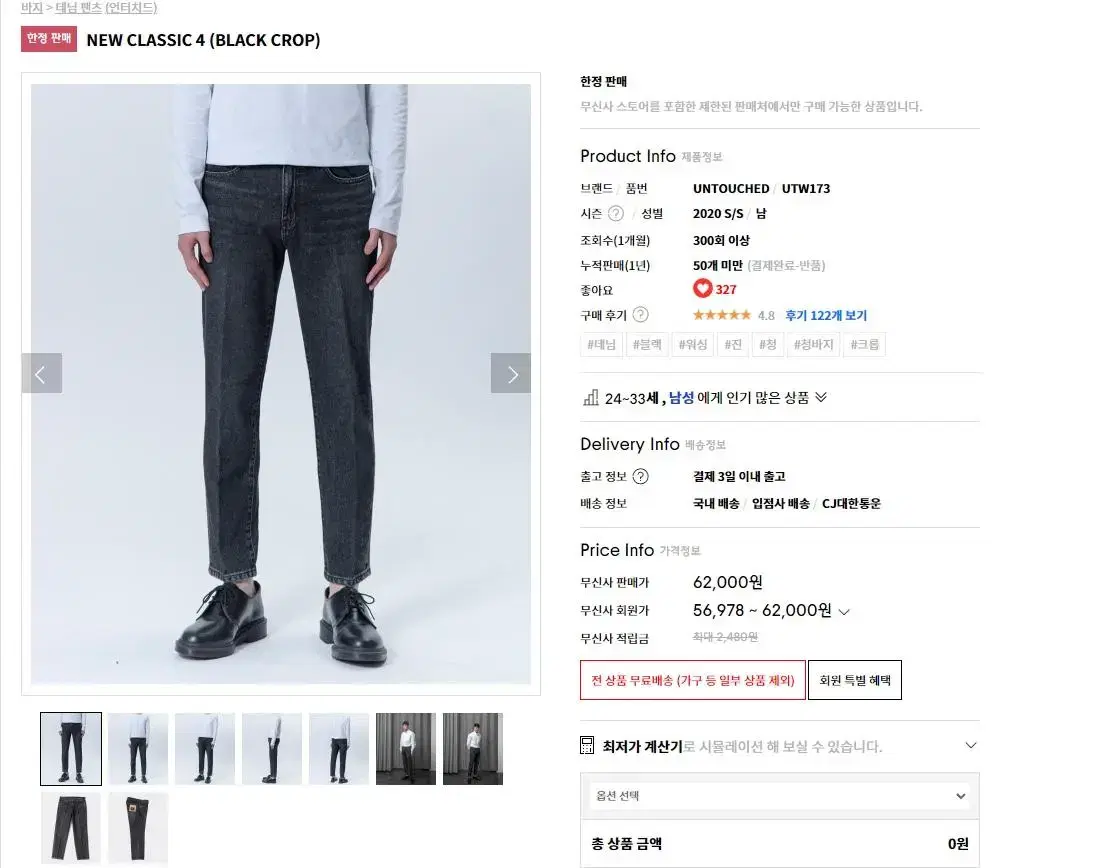Click the bar chart popularity icon
1107x868 pixels.
click(591, 398)
